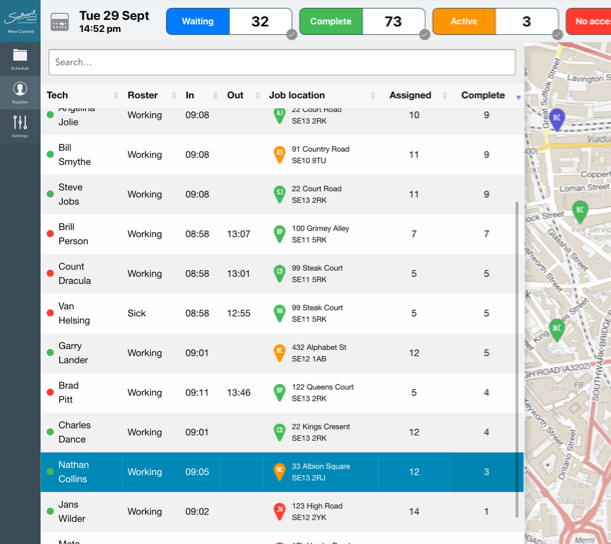The width and height of the screenshot is (611, 544).
Task: Click red location pin for 123 High Road
Action: tap(280, 511)
